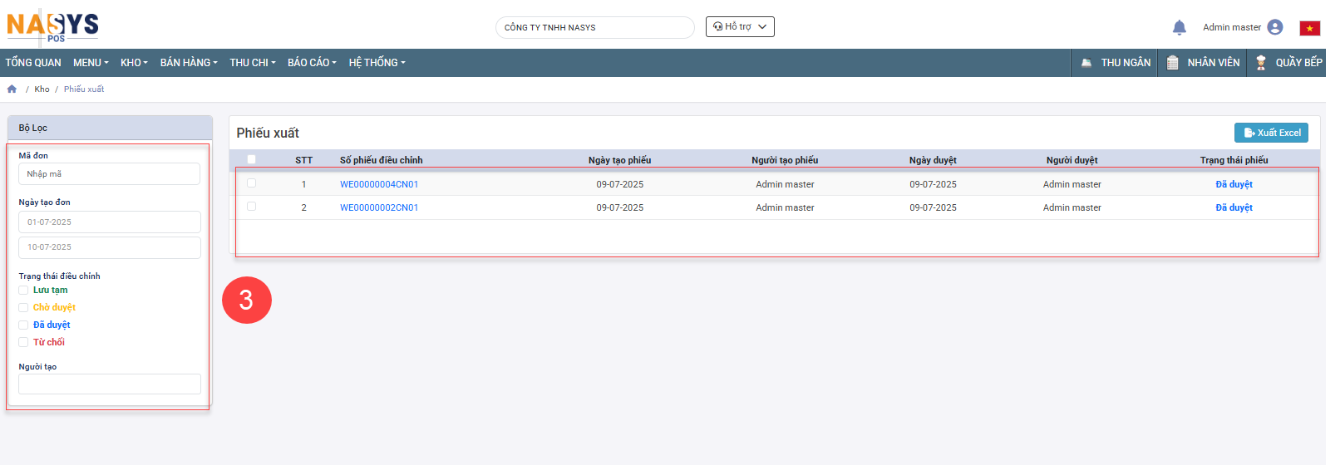
Task: Click the home icon in breadcrumb
Action: click(x=12, y=89)
